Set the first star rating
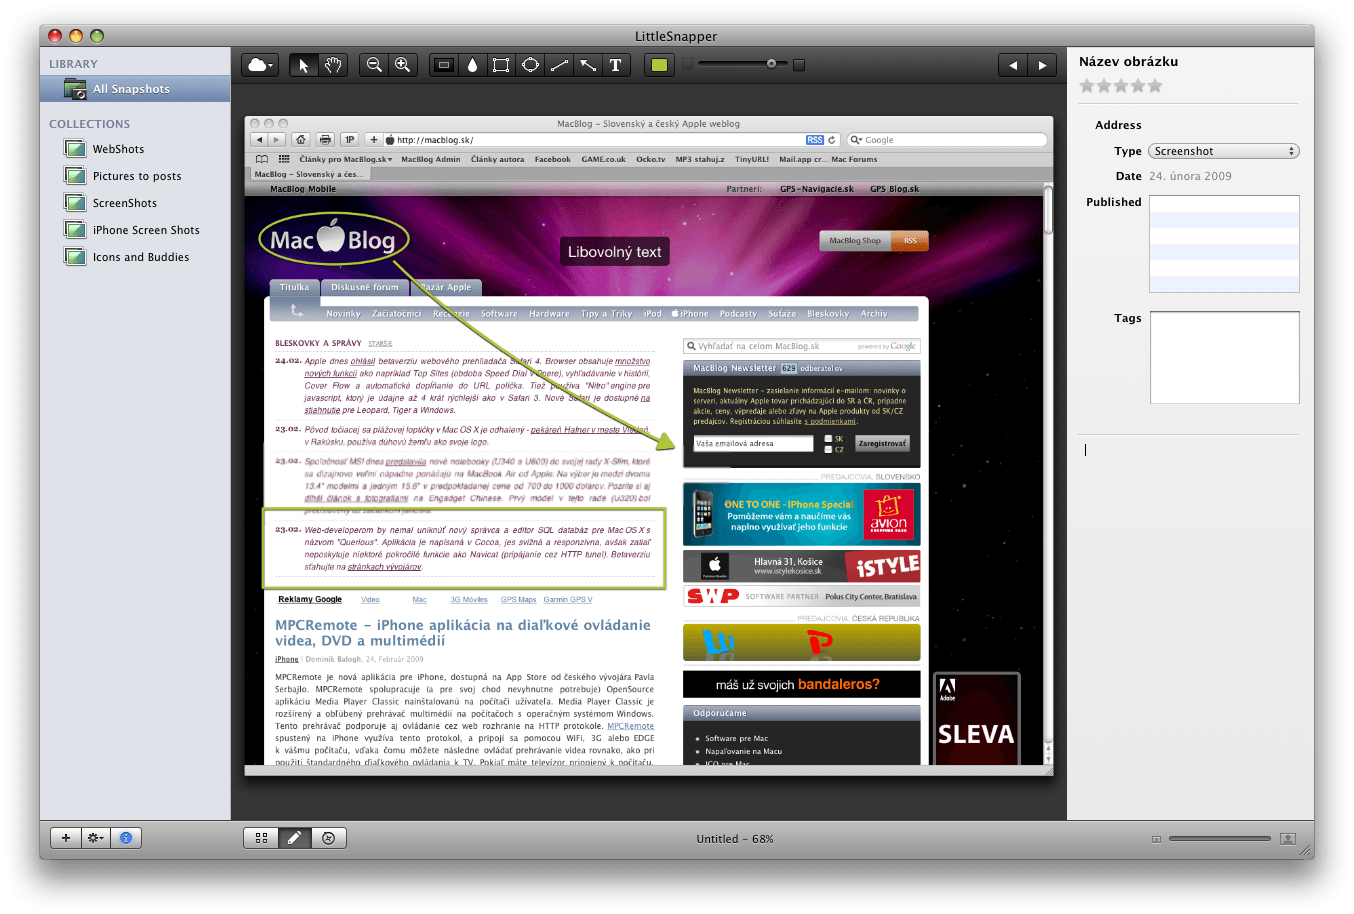This screenshot has width=1354, height=914. coord(1087,86)
